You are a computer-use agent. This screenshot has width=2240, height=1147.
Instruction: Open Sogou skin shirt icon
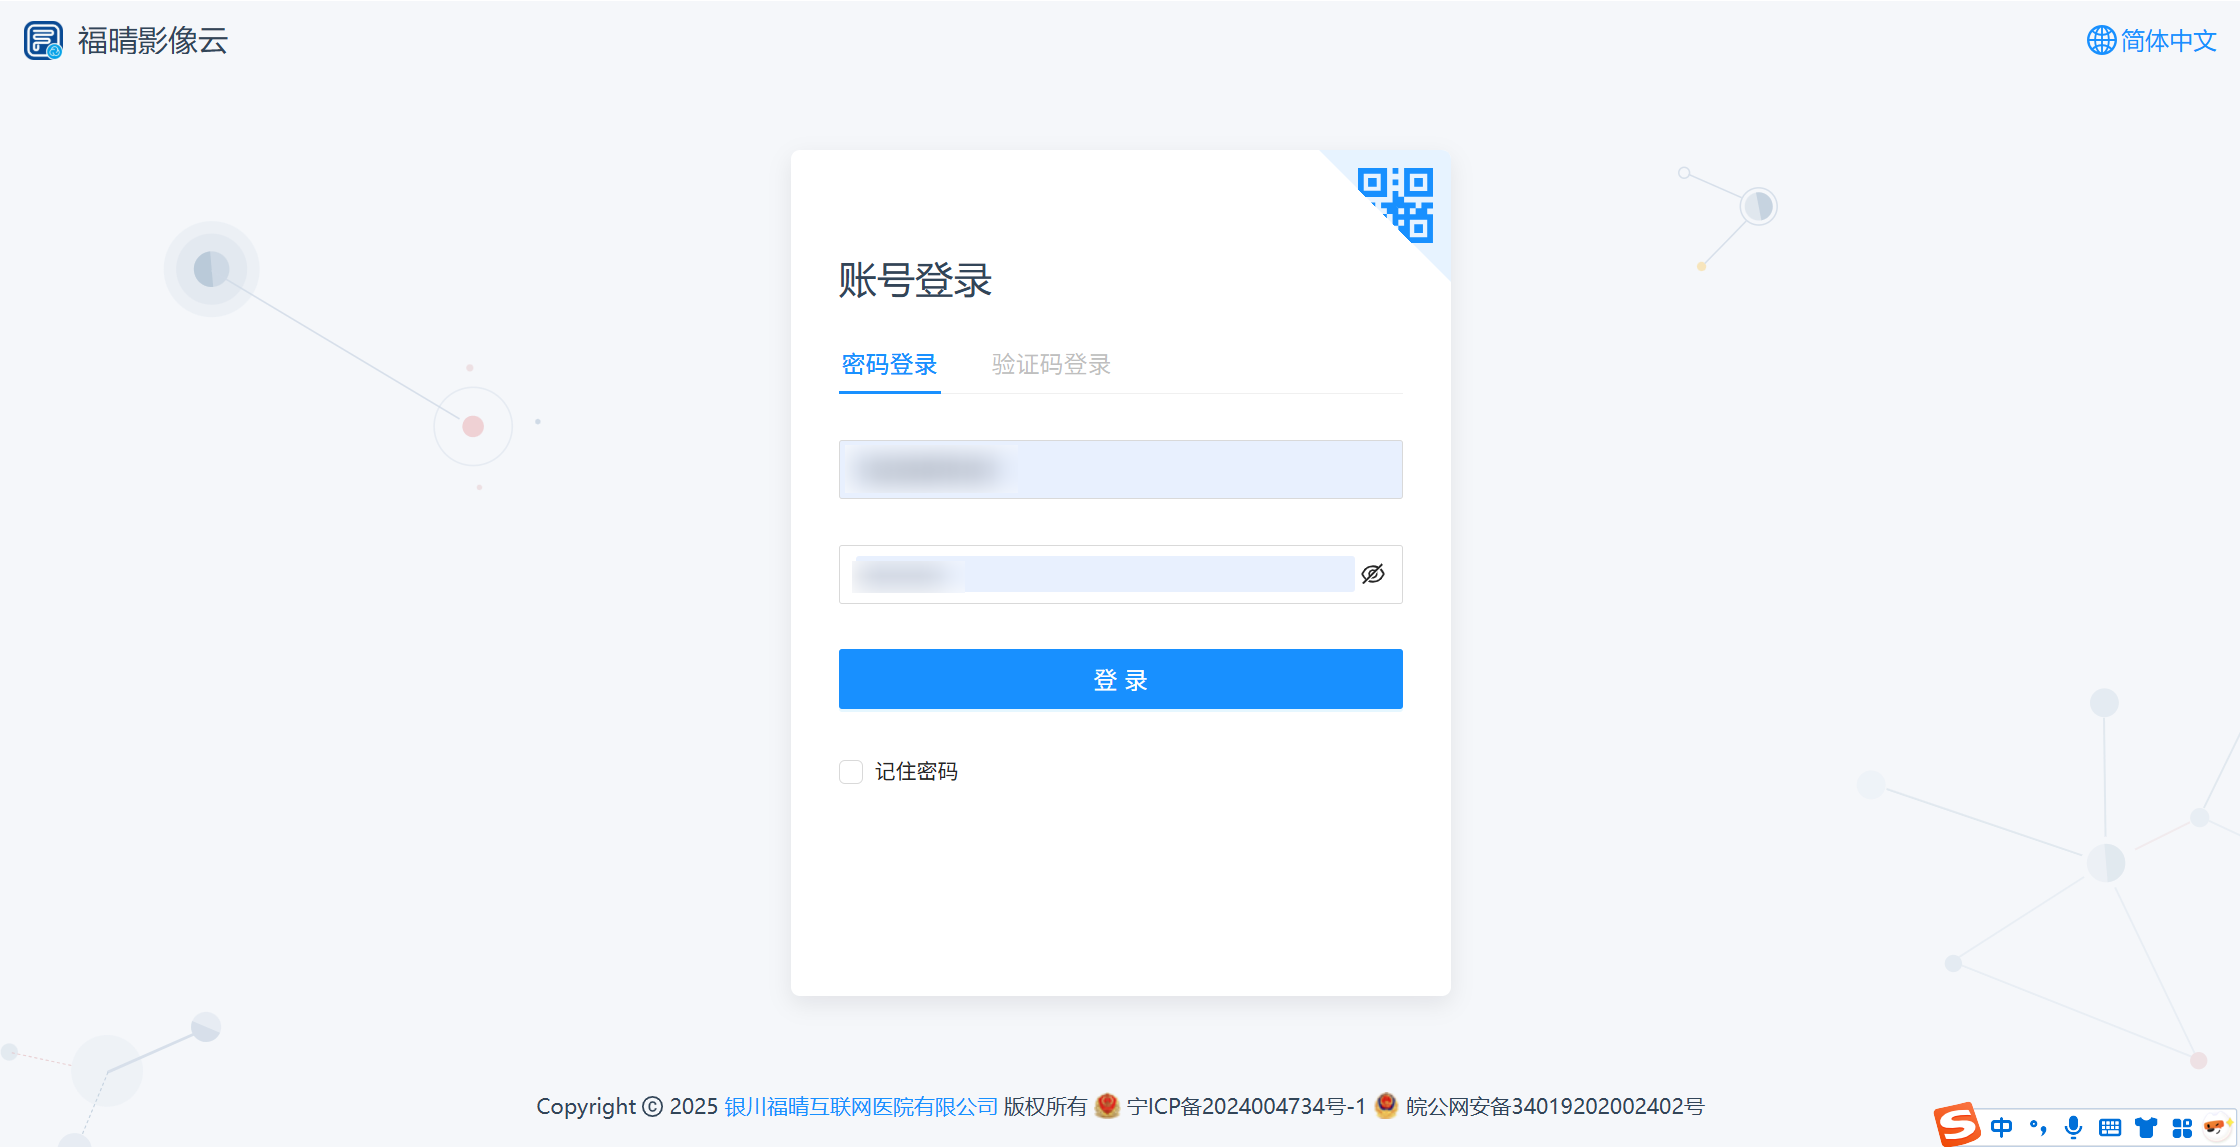point(2146,1128)
